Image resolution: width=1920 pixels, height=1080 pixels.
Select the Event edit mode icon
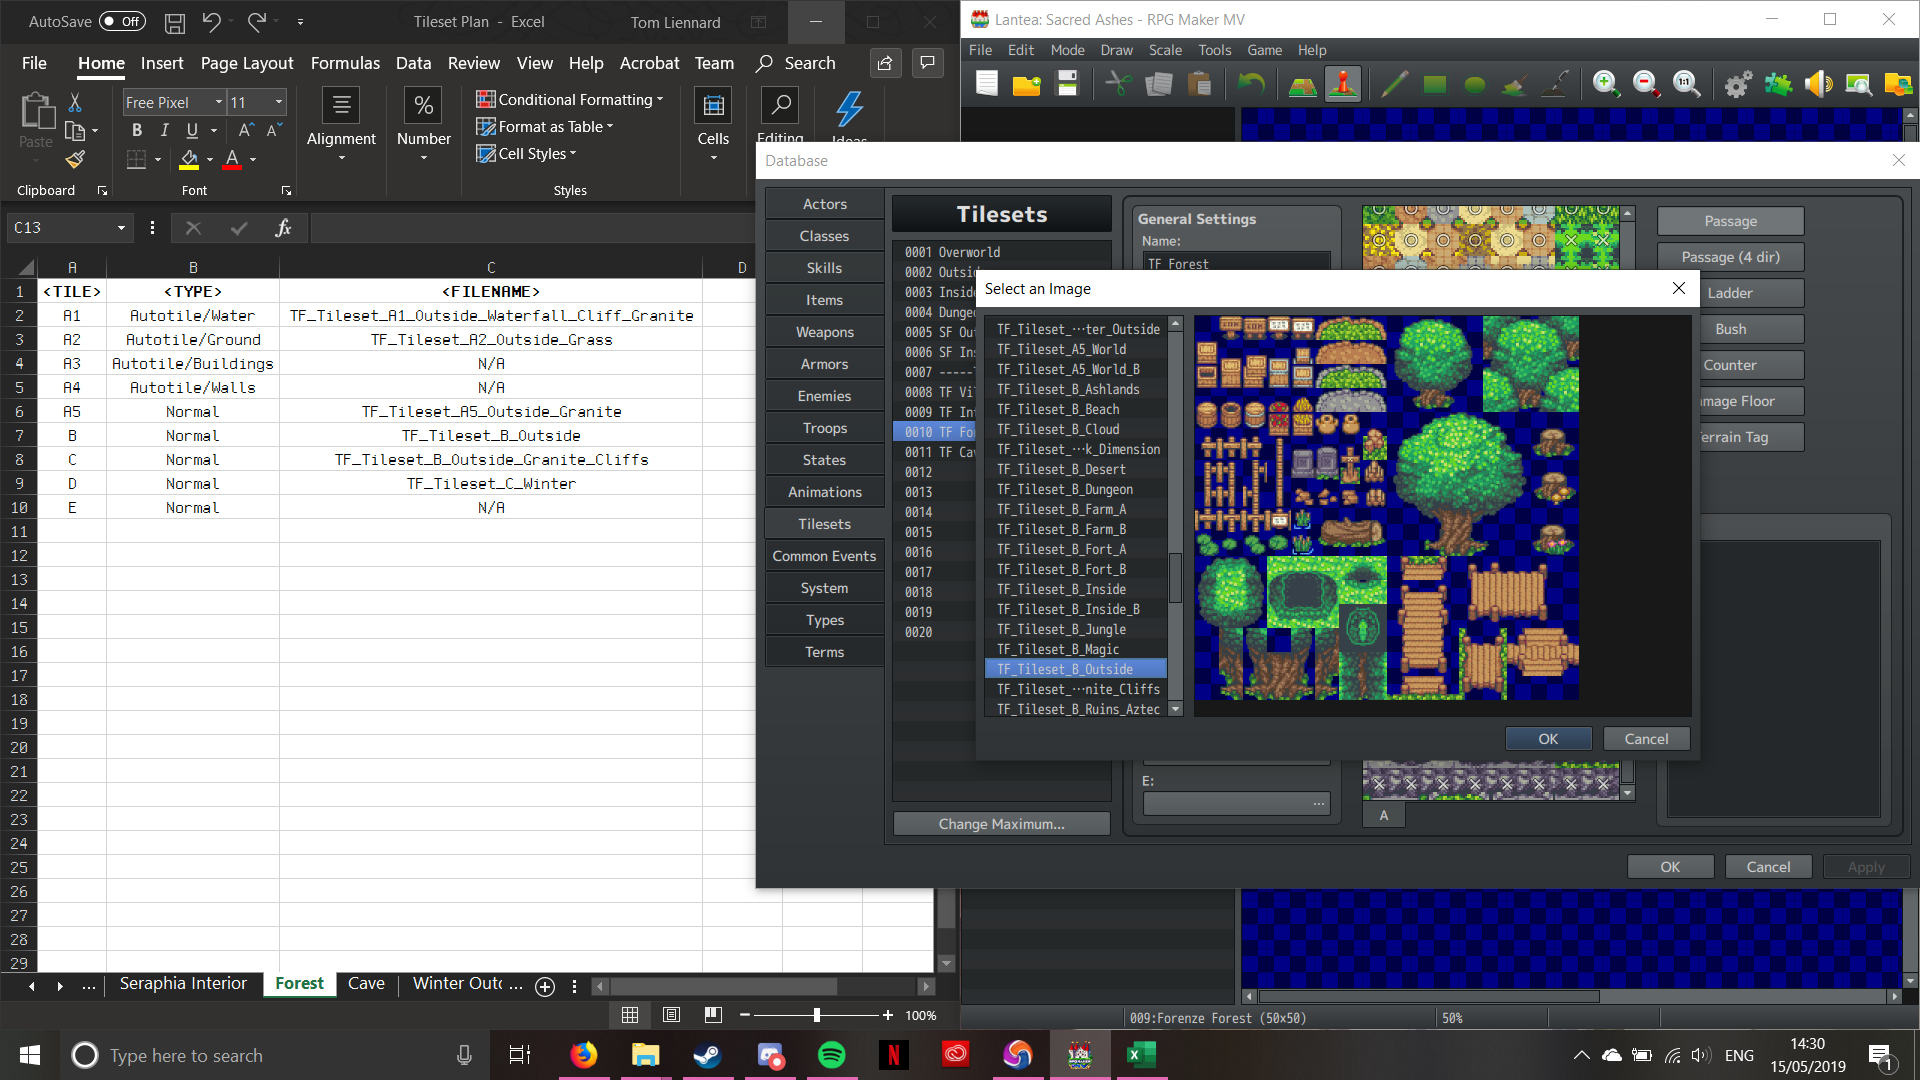tap(1343, 85)
